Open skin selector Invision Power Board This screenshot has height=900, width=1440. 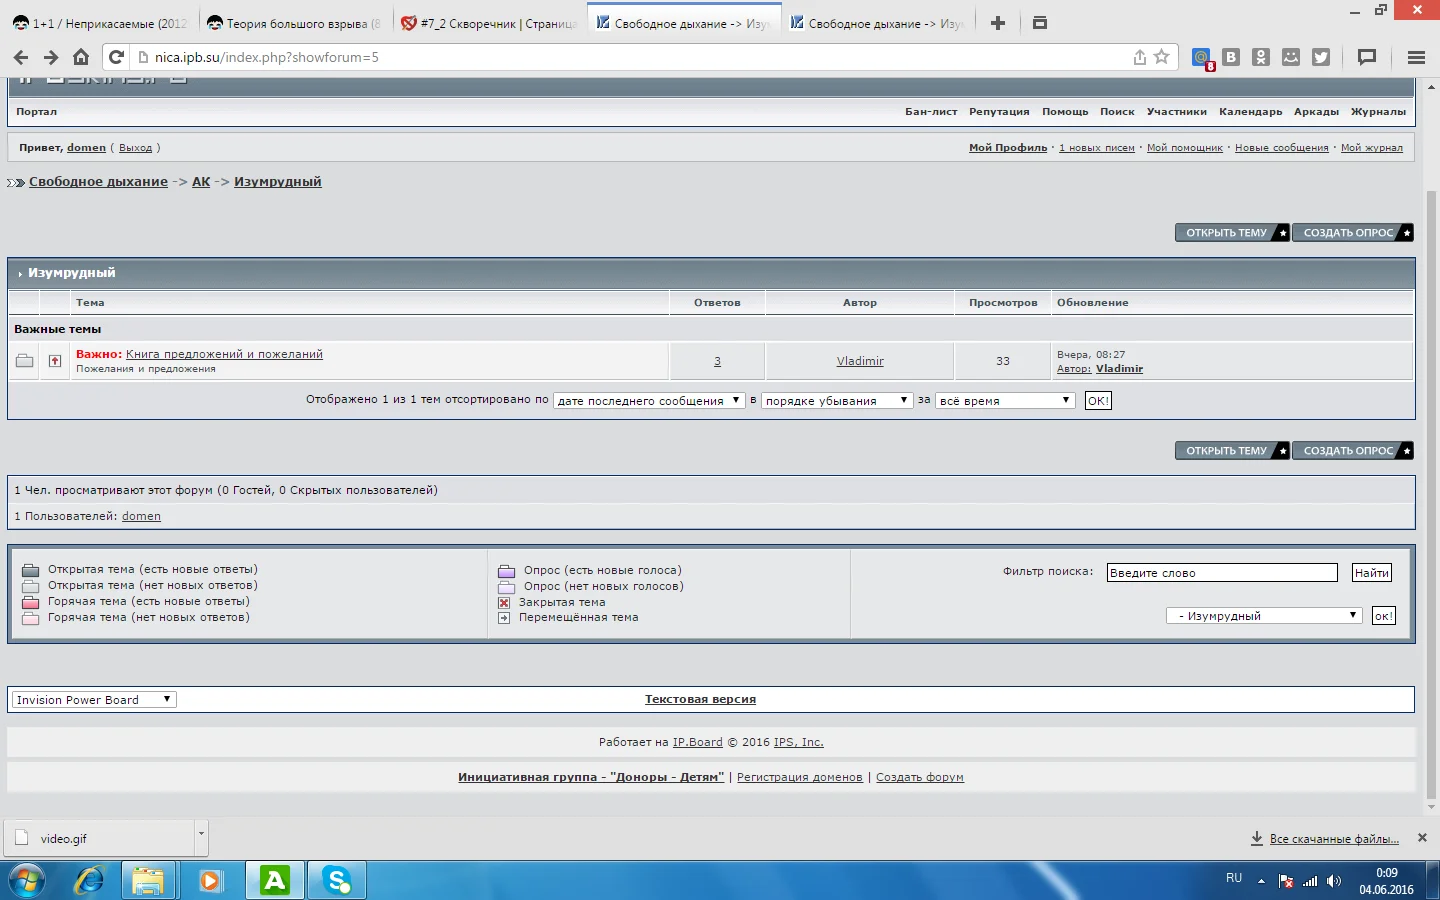click(x=94, y=700)
